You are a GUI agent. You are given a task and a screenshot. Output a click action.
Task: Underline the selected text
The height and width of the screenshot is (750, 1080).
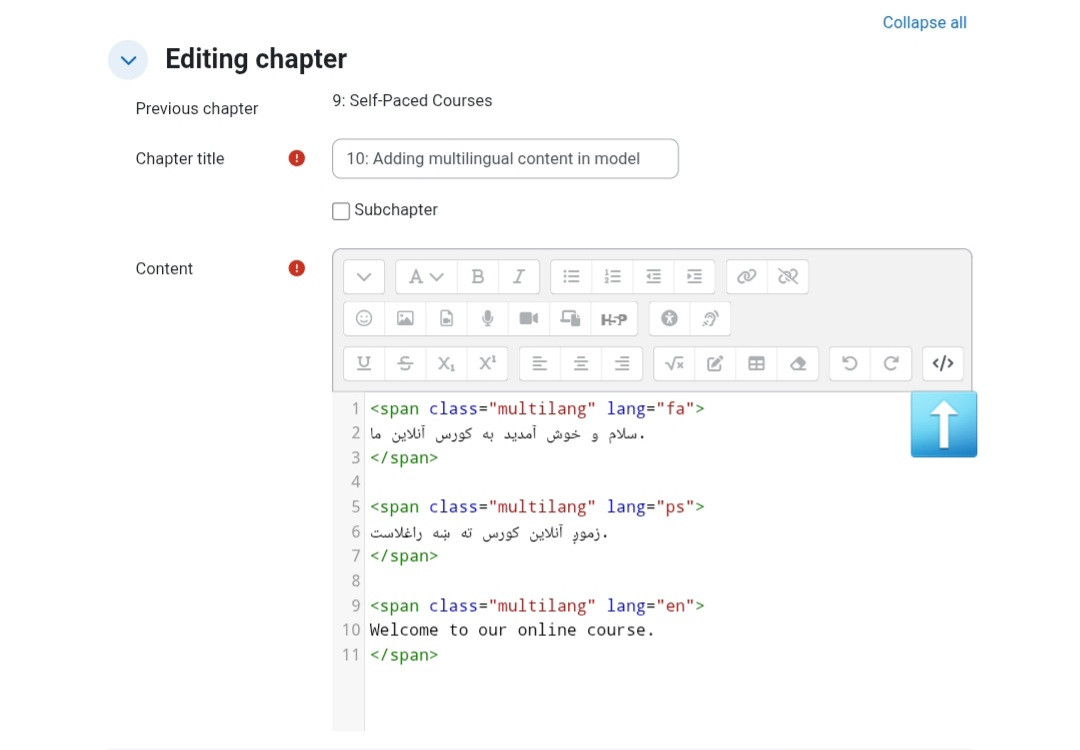pyautogui.click(x=364, y=364)
